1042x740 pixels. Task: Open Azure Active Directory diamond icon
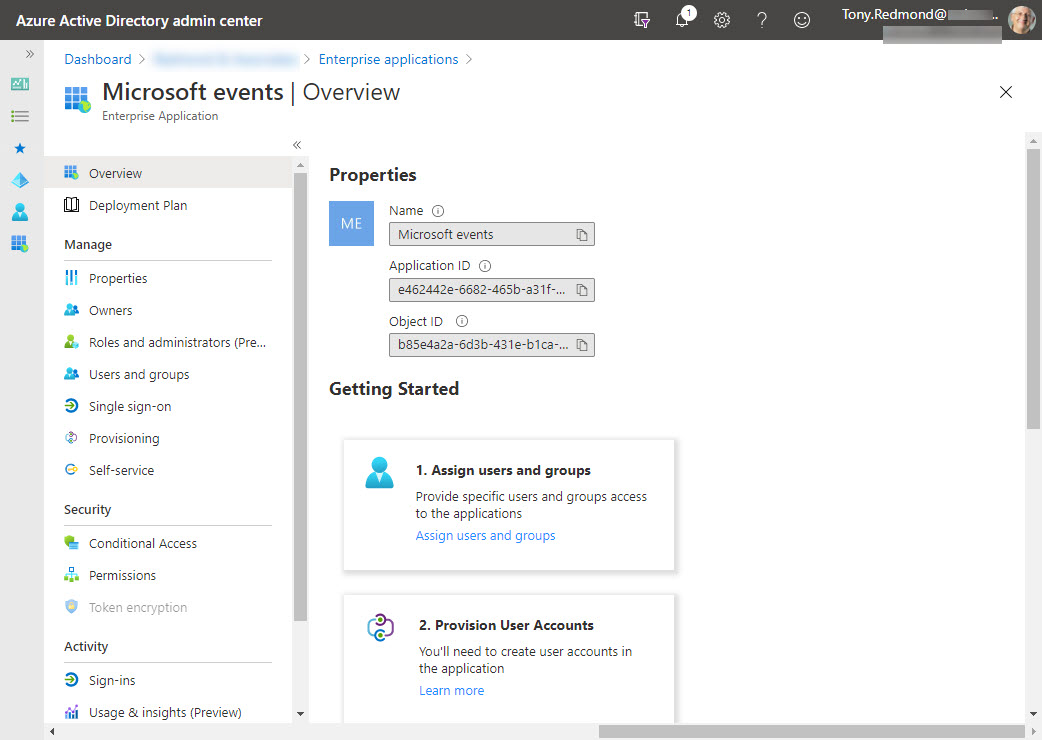(x=20, y=180)
